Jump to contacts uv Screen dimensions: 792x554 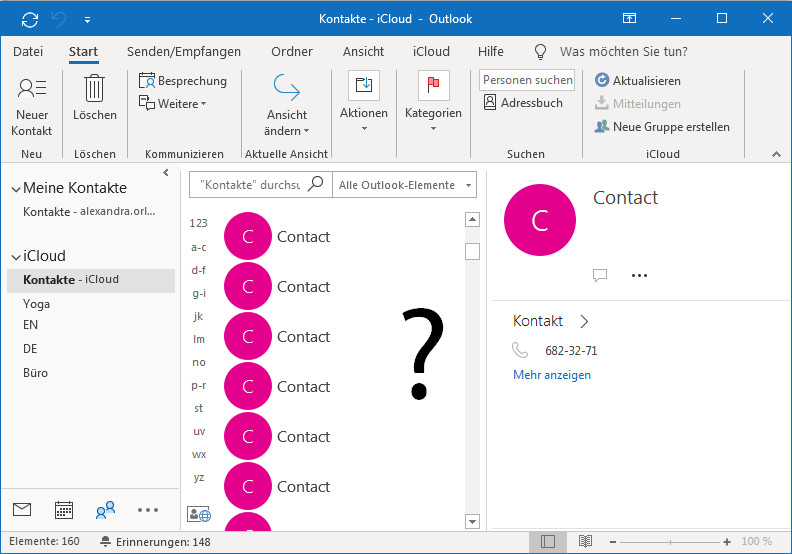tap(199, 432)
